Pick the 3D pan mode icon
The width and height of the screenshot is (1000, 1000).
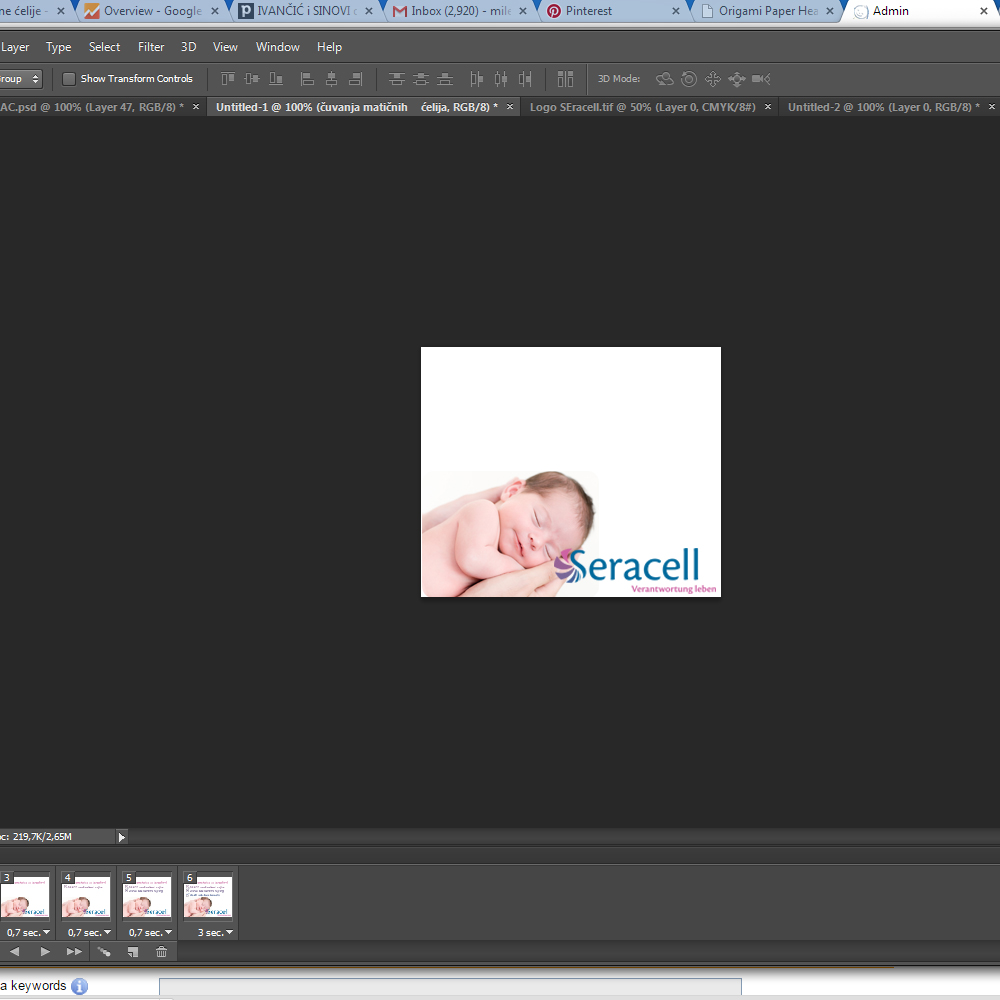[x=713, y=79]
